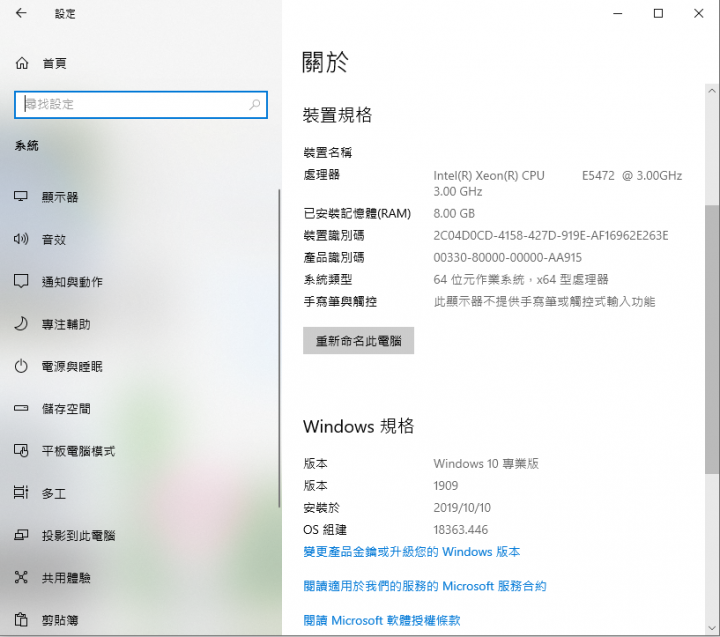Viewport: 720px width, 637px height.
Task: Click the 裝置規格 heading
Action: pos(337,115)
